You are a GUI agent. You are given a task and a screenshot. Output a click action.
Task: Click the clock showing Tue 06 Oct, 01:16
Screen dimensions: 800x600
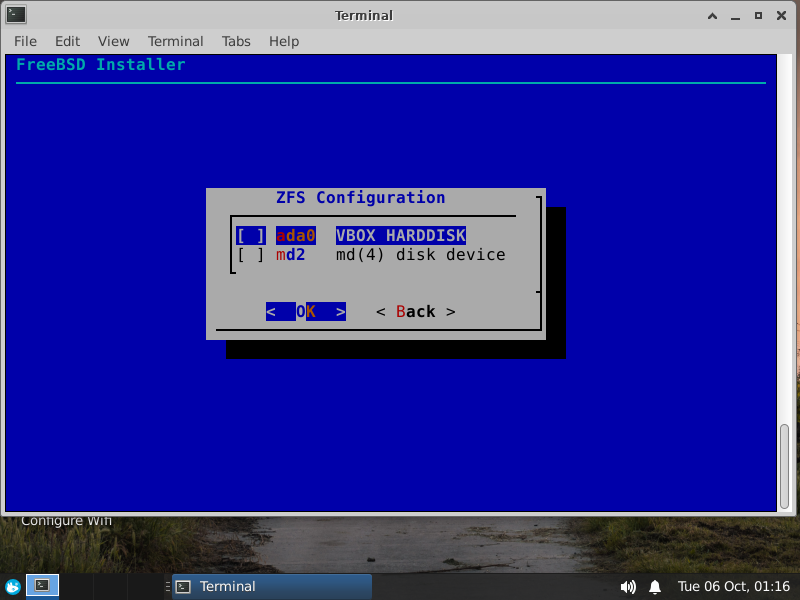click(734, 587)
